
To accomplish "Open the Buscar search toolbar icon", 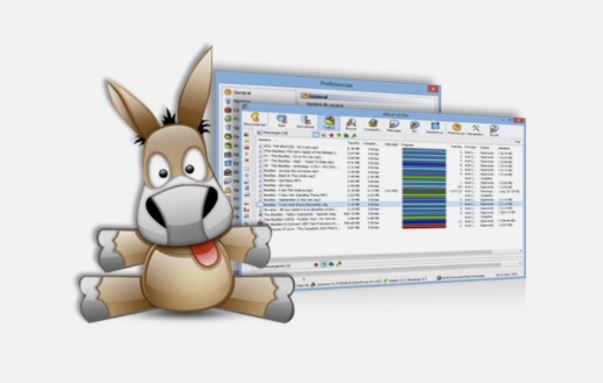I will (351, 124).
